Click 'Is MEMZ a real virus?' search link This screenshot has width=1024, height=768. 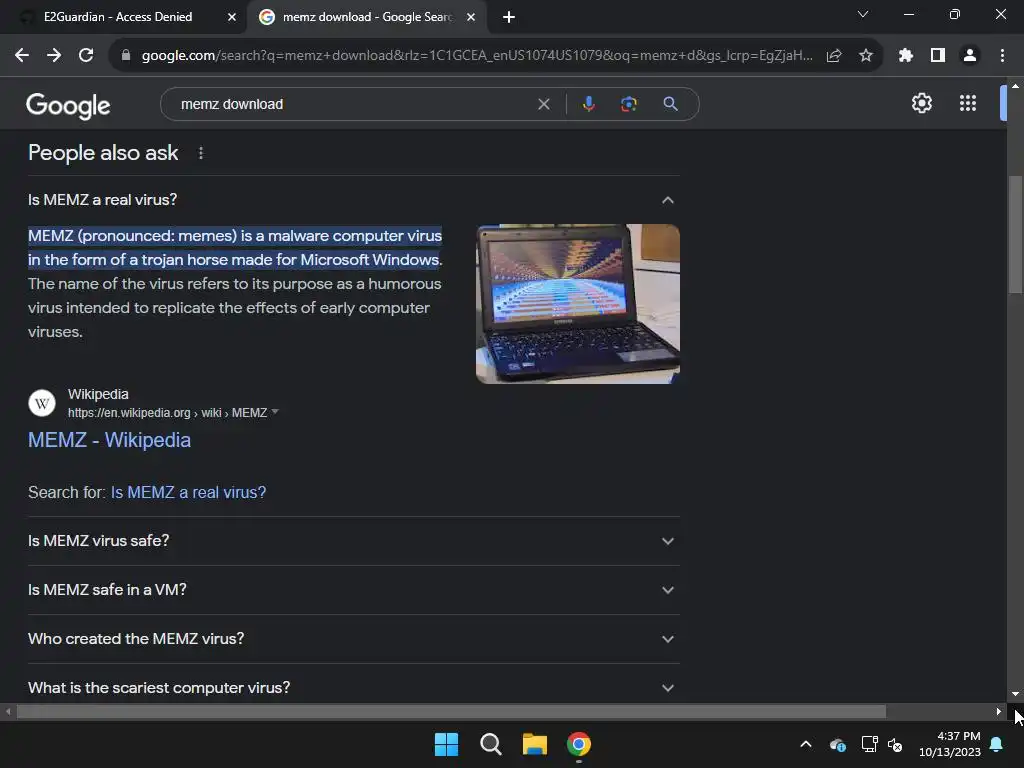coord(188,492)
